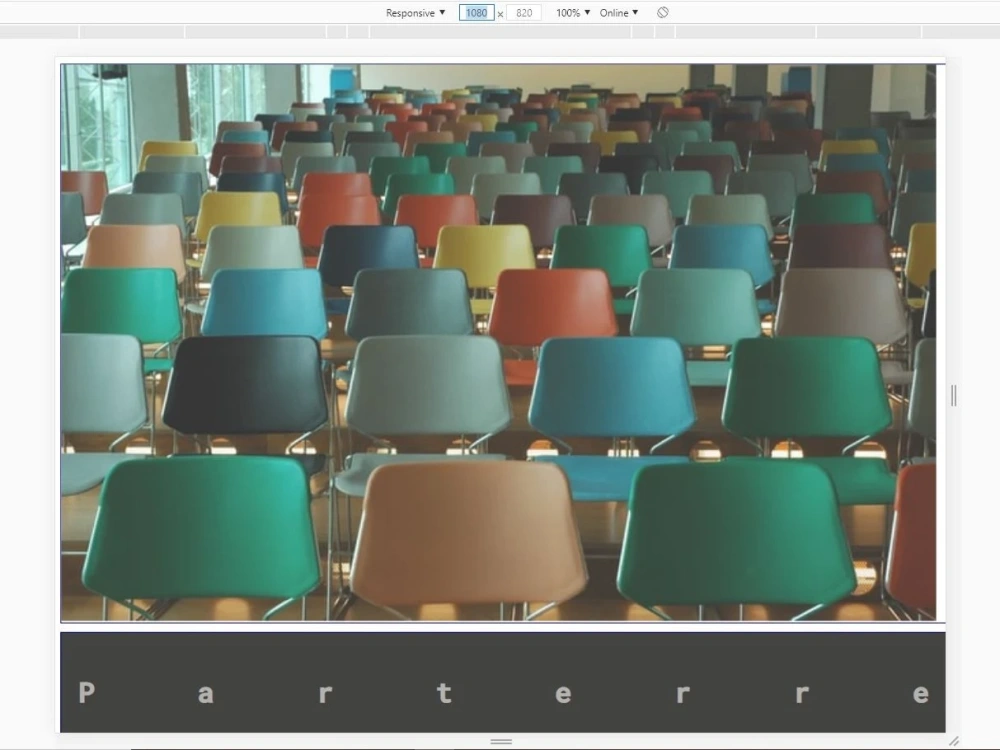This screenshot has height=750, width=1000.
Task: Open the 100% zoom dropdown
Action: click(573, 13)
